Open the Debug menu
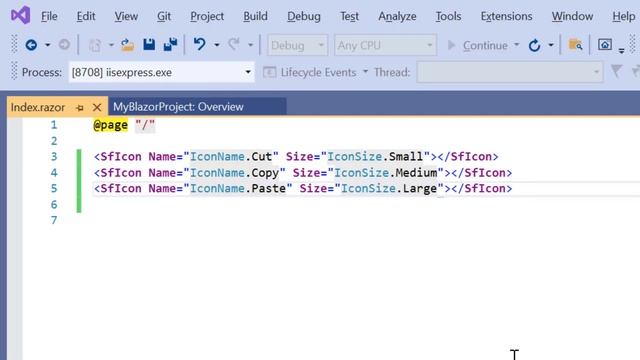Image resolution: width=640 pixels, height=360 pixels. point(304,16)
